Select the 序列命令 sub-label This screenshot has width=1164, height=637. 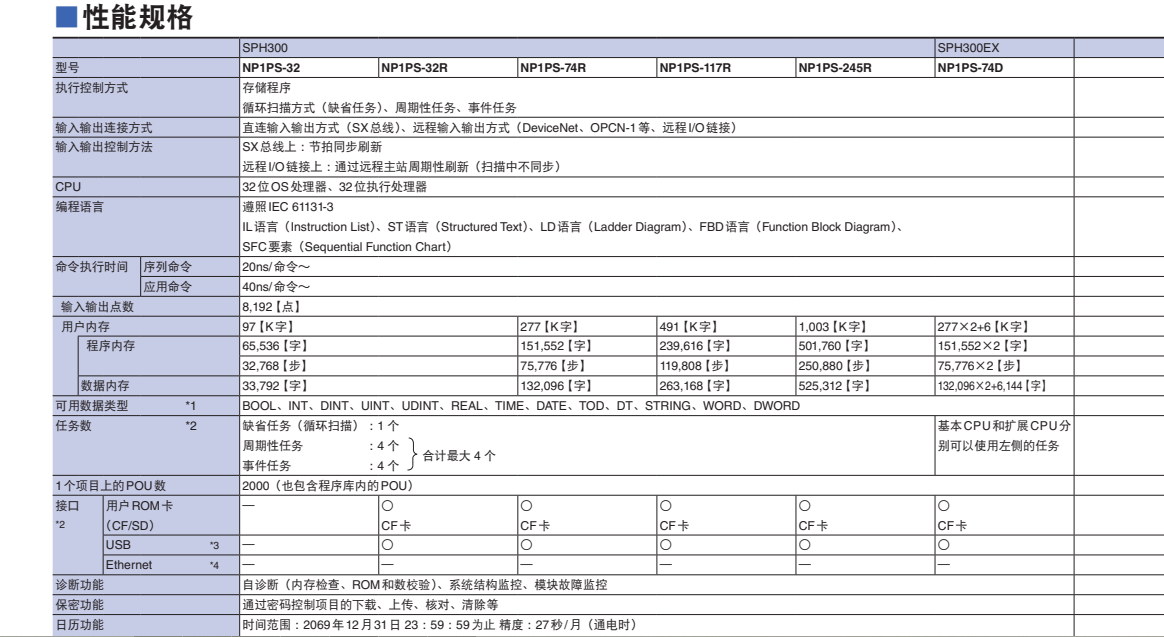click(168, 267)
